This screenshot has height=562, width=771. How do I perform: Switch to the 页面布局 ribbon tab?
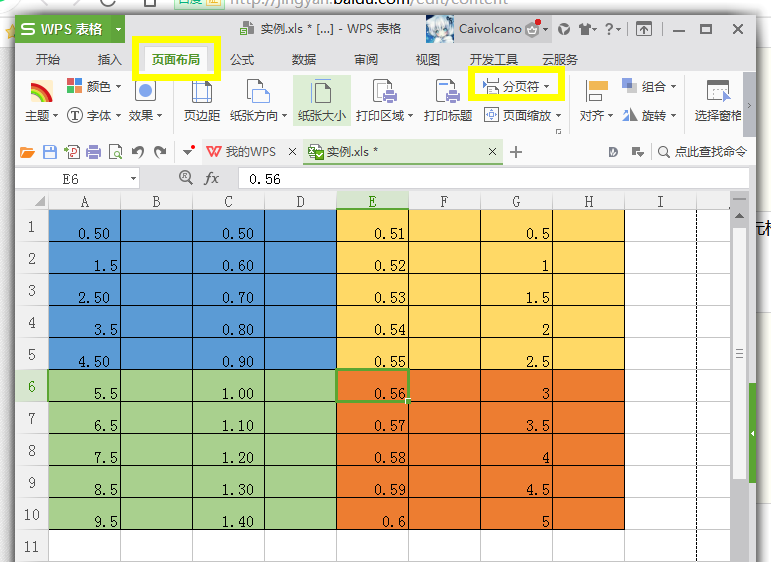pos(176,59)
